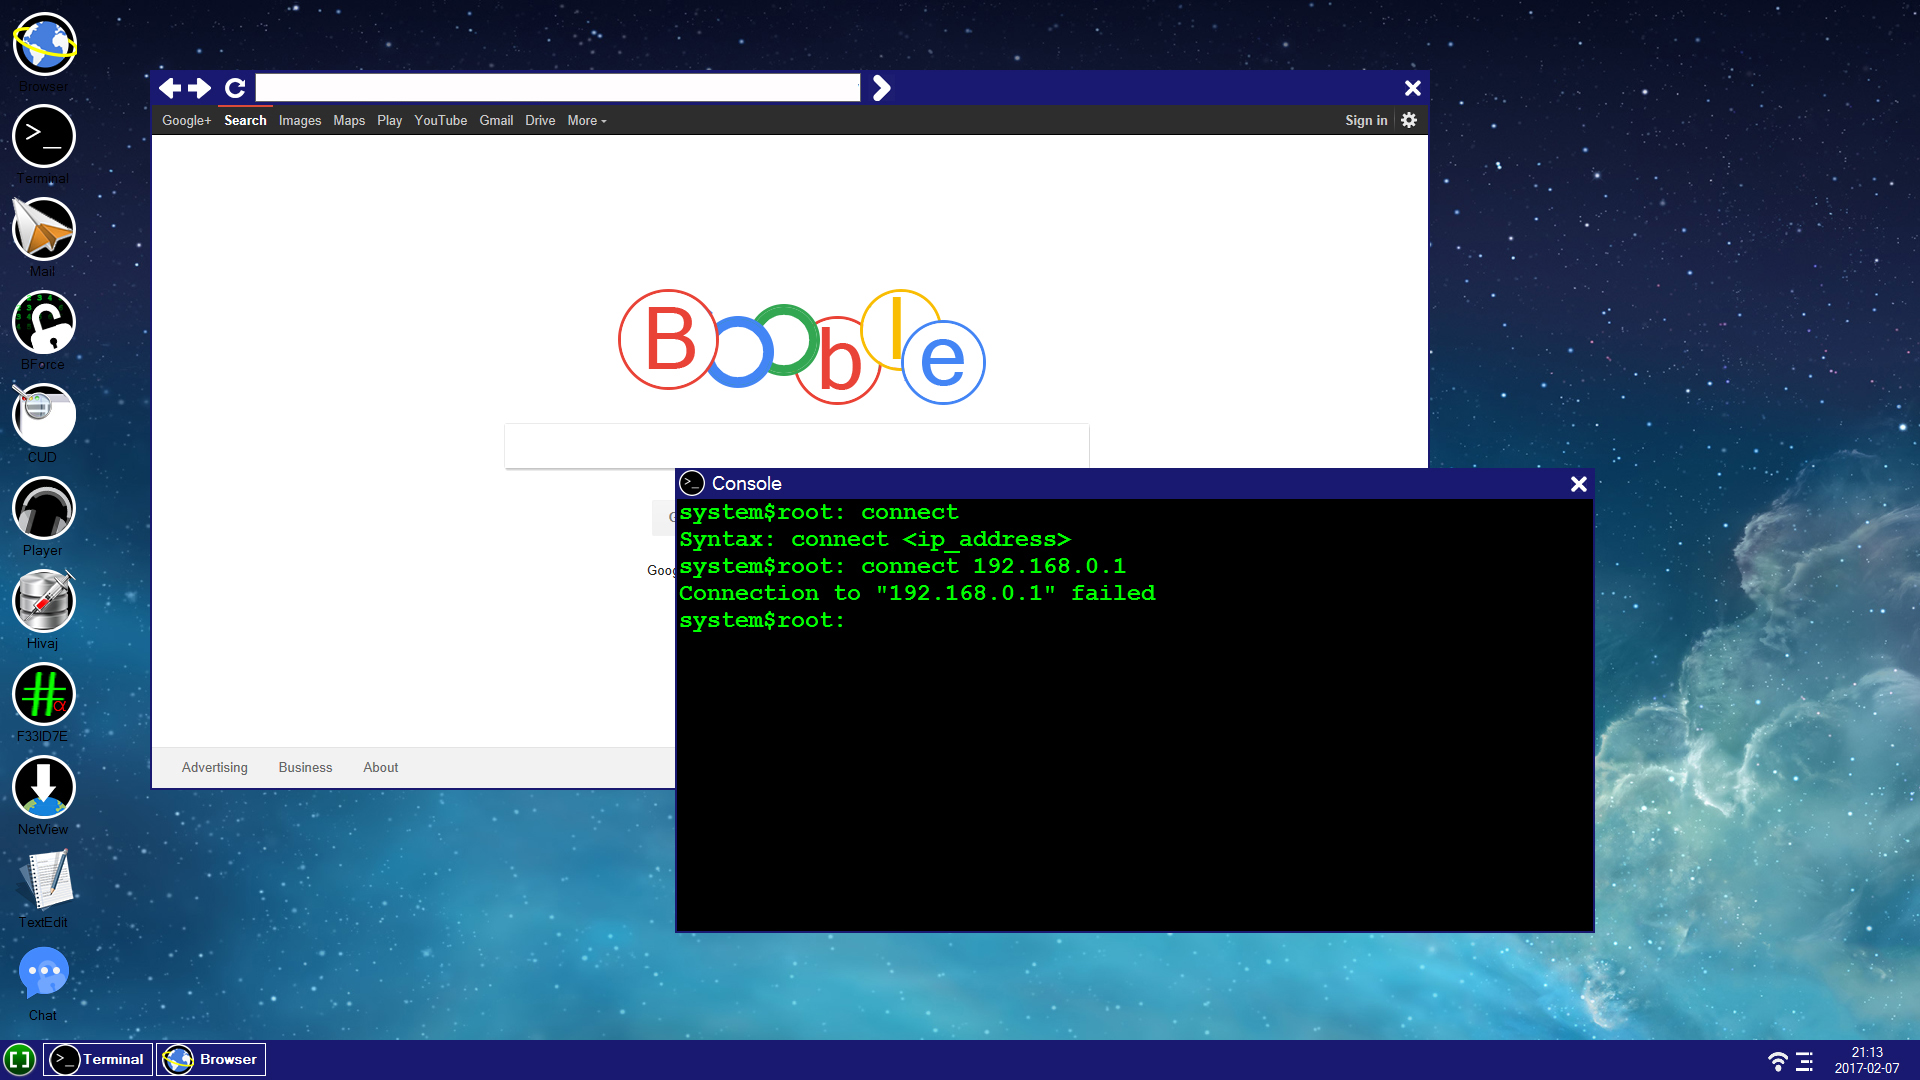Expand the browser bookmarks with forward arrow
The width and height of the screenshot is (1920, 1080).
(881, 87)
